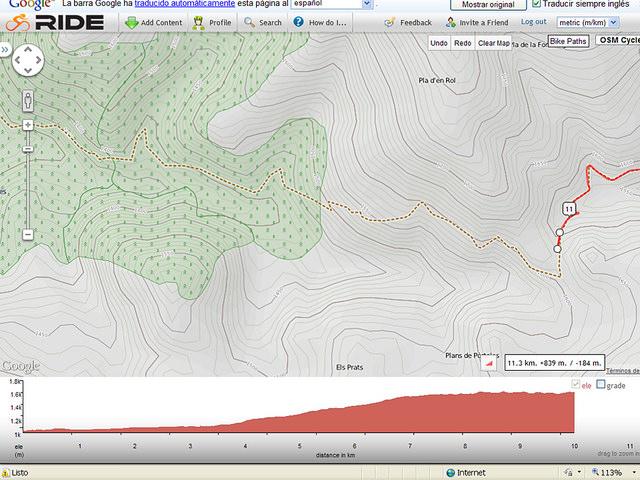Open the metric (m/km) units dropdown
This screenshot has width=640, height=480.
pyautogui.click(x=588, y=22)
